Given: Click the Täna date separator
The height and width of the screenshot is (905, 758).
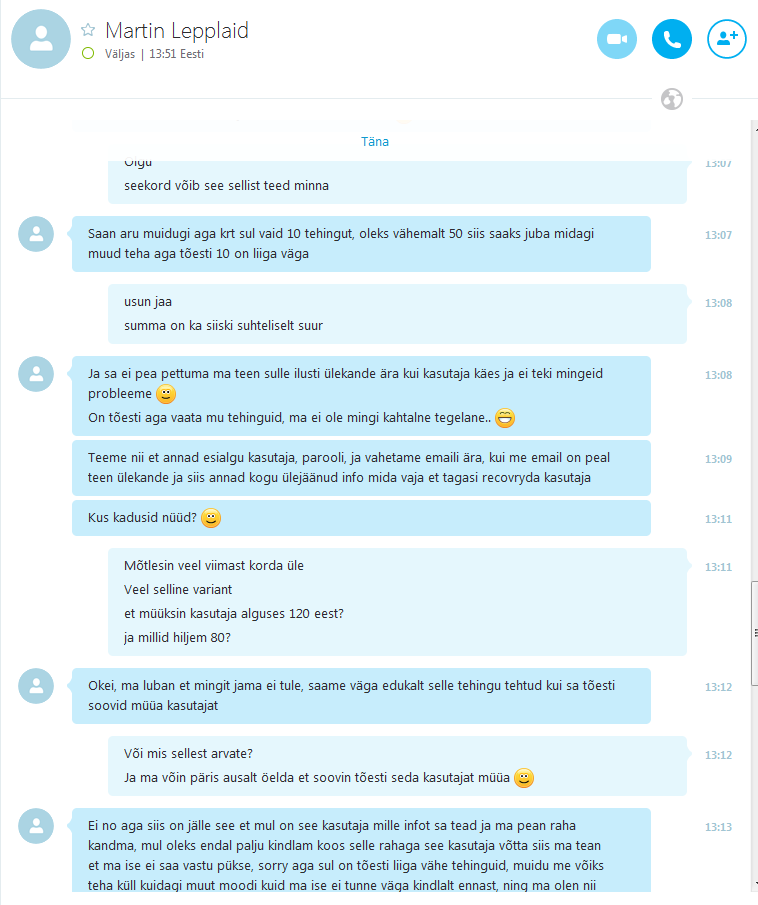Looking at the screenshot, I should (x=375, y=142).
